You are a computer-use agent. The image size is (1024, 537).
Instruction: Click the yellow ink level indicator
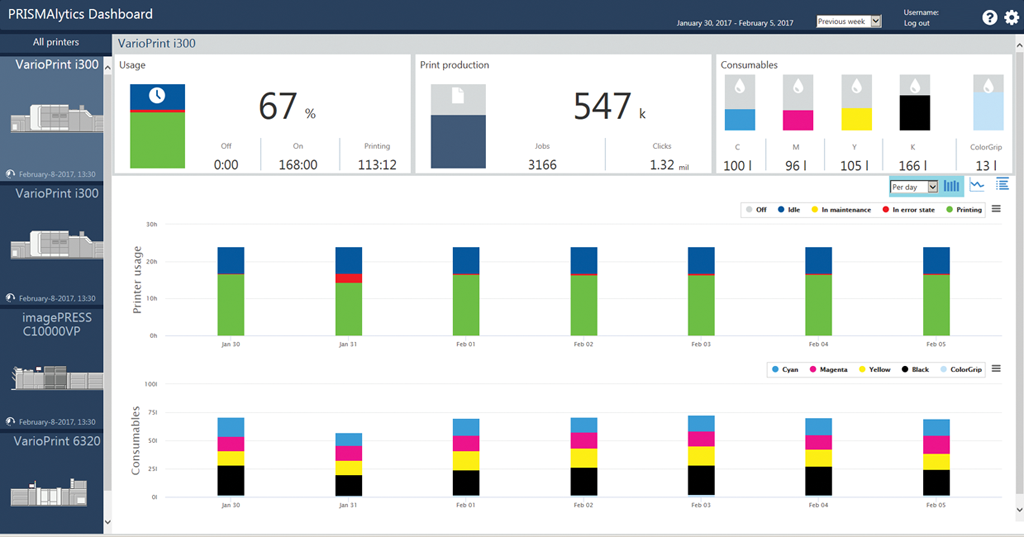tap(857, 103)
